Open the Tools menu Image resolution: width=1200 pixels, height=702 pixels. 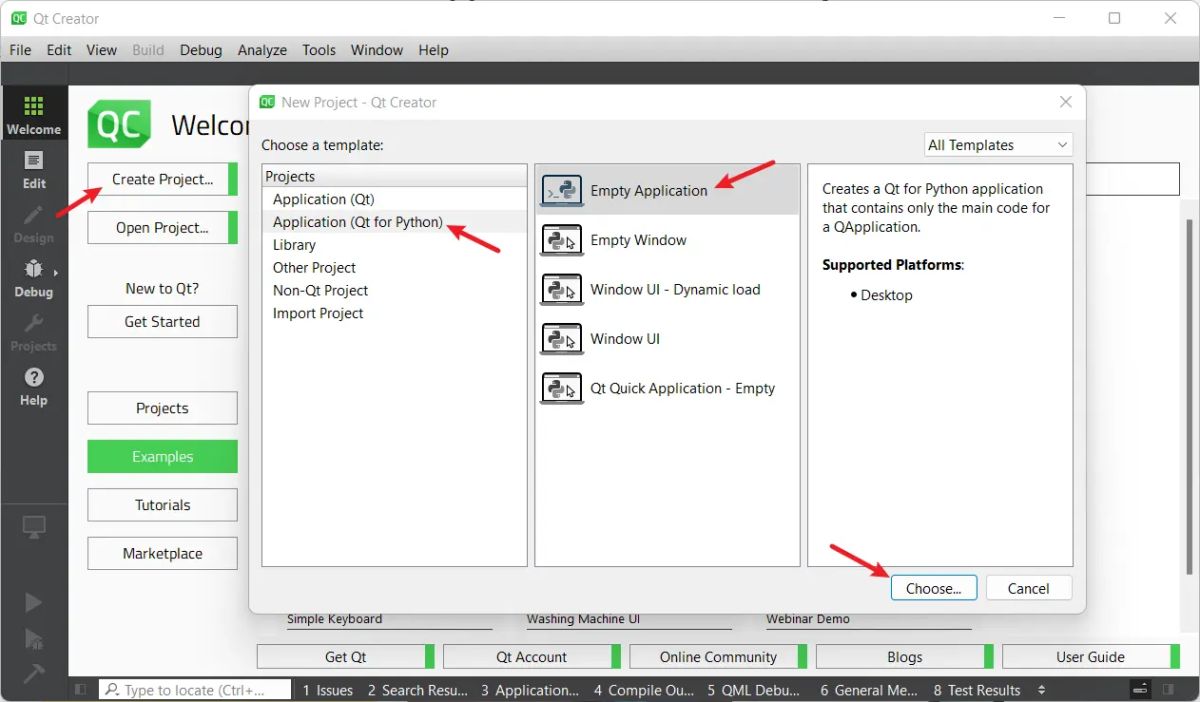coord(319,50)
